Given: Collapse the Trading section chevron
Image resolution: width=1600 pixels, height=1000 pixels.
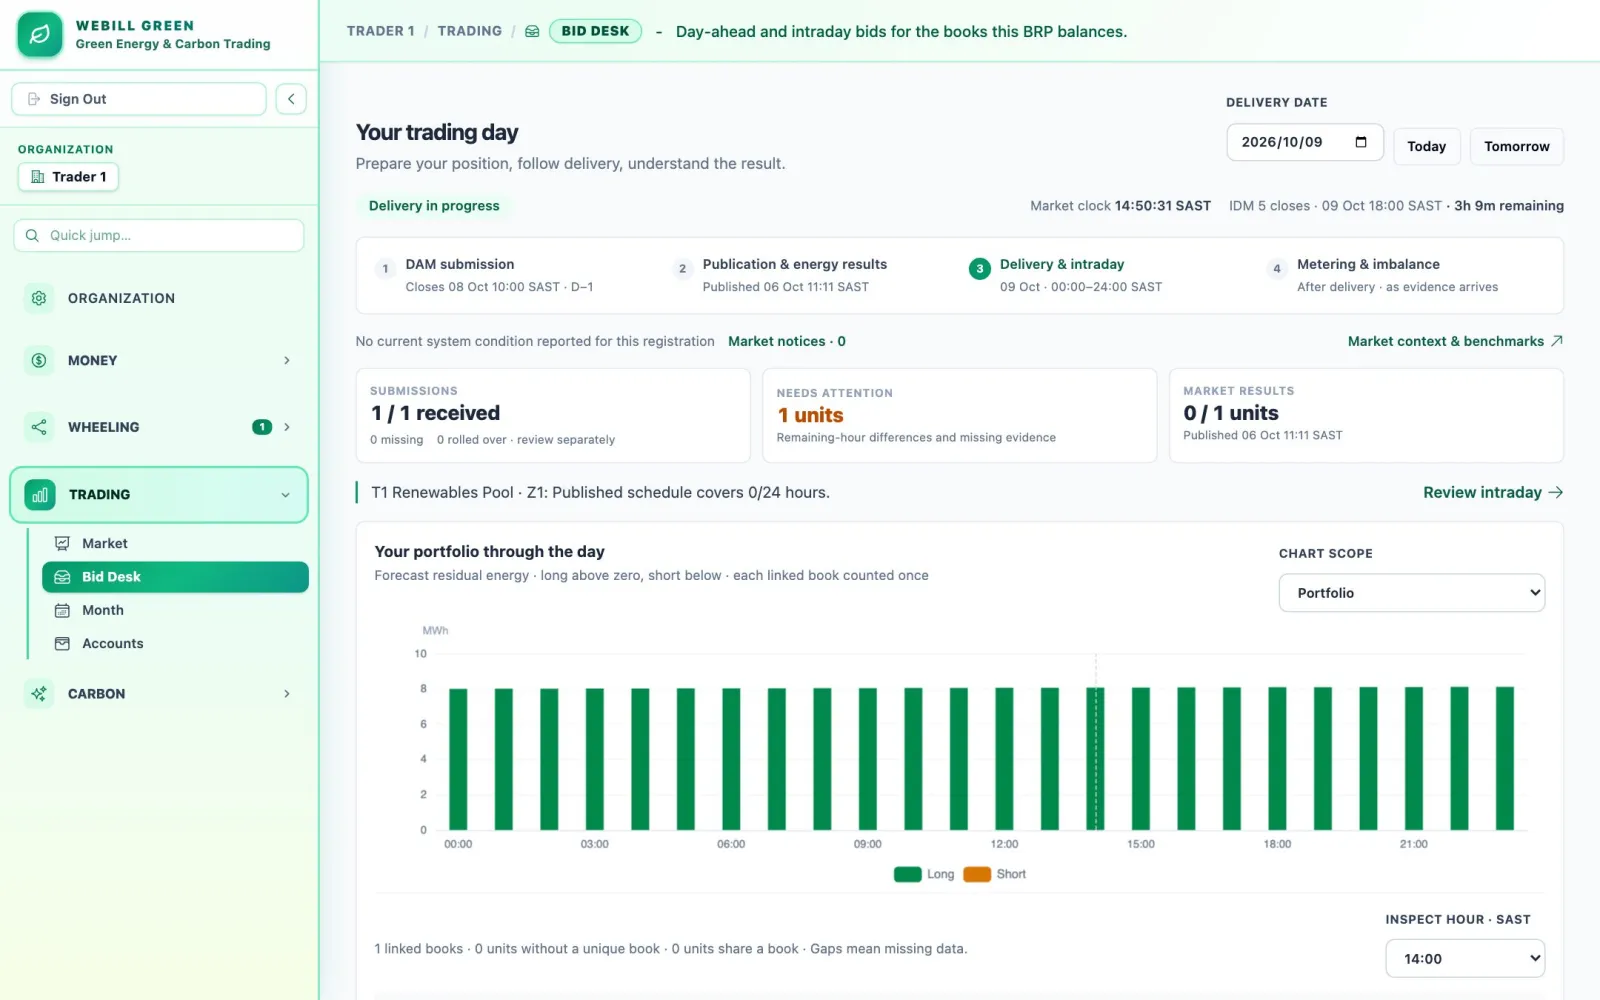Looking at the screenshot, I should point(285,495).
